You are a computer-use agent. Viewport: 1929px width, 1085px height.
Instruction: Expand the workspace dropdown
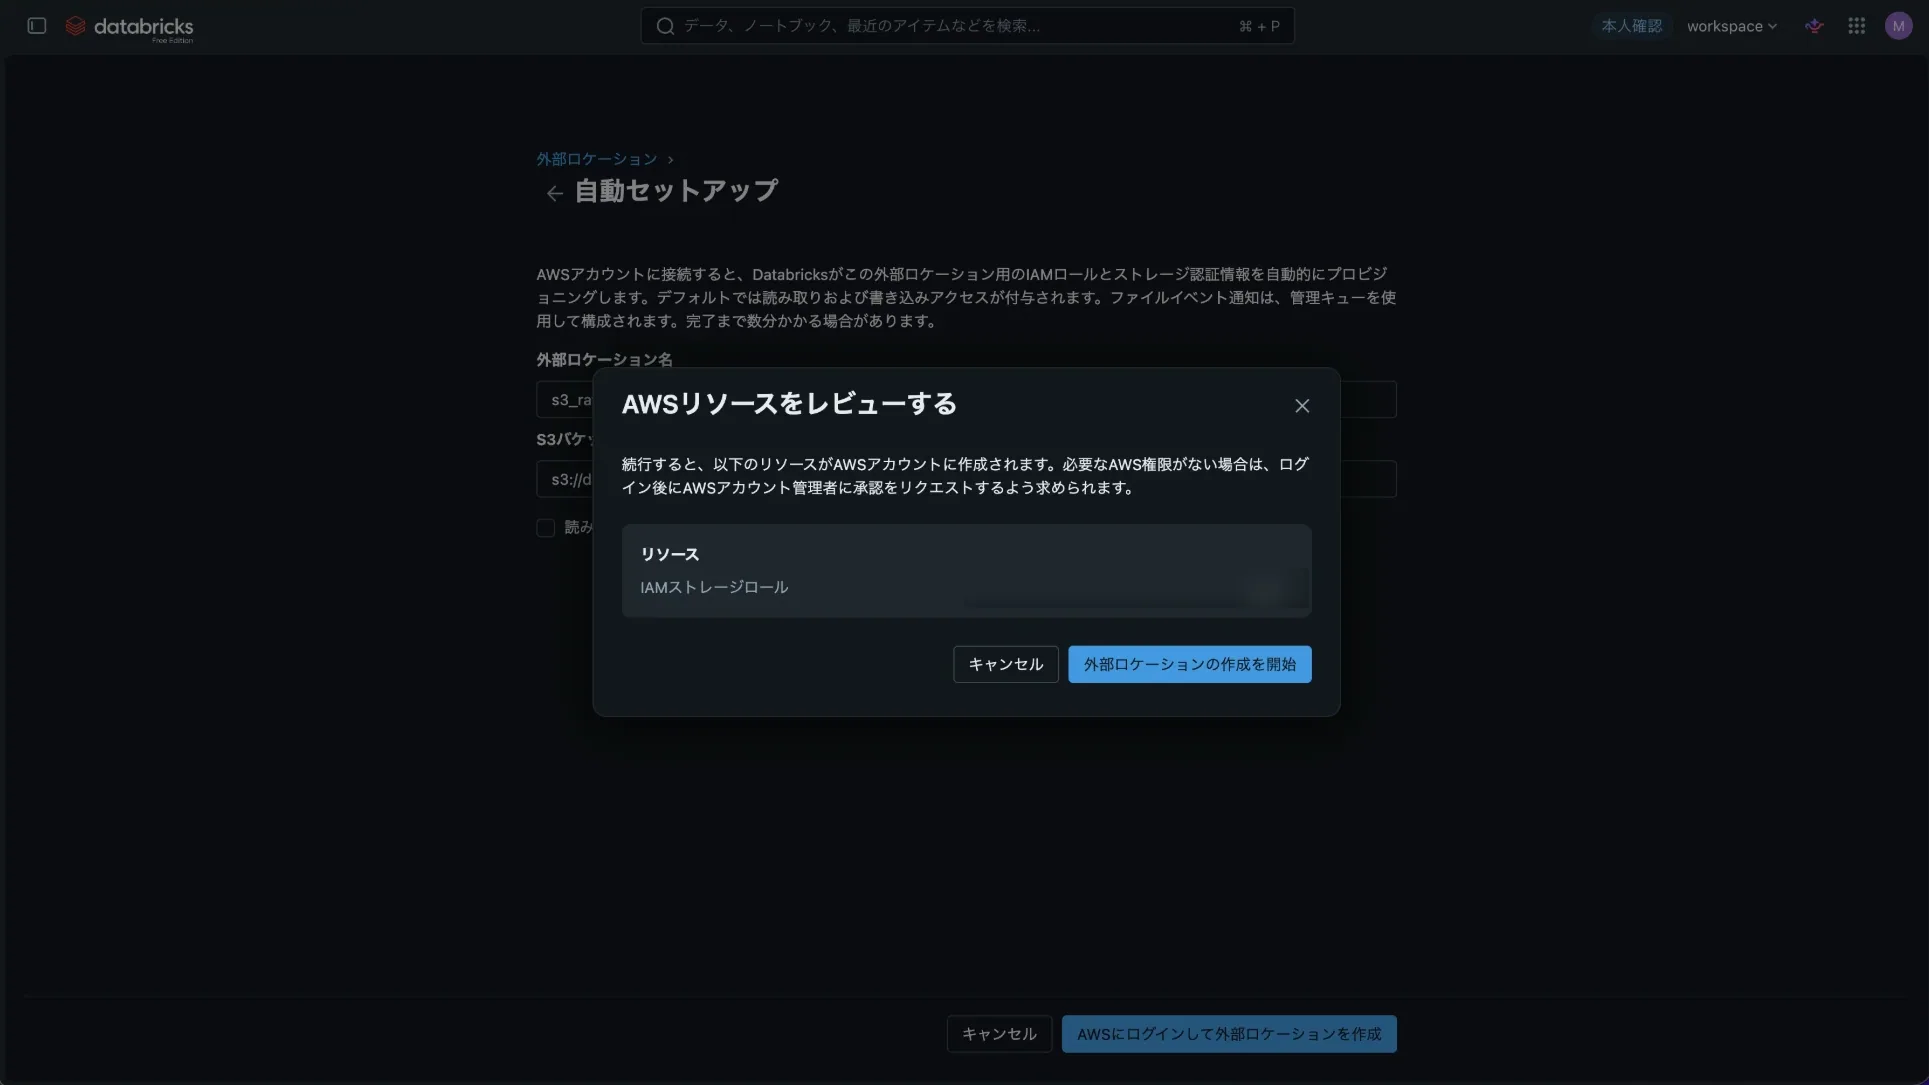1731,26
